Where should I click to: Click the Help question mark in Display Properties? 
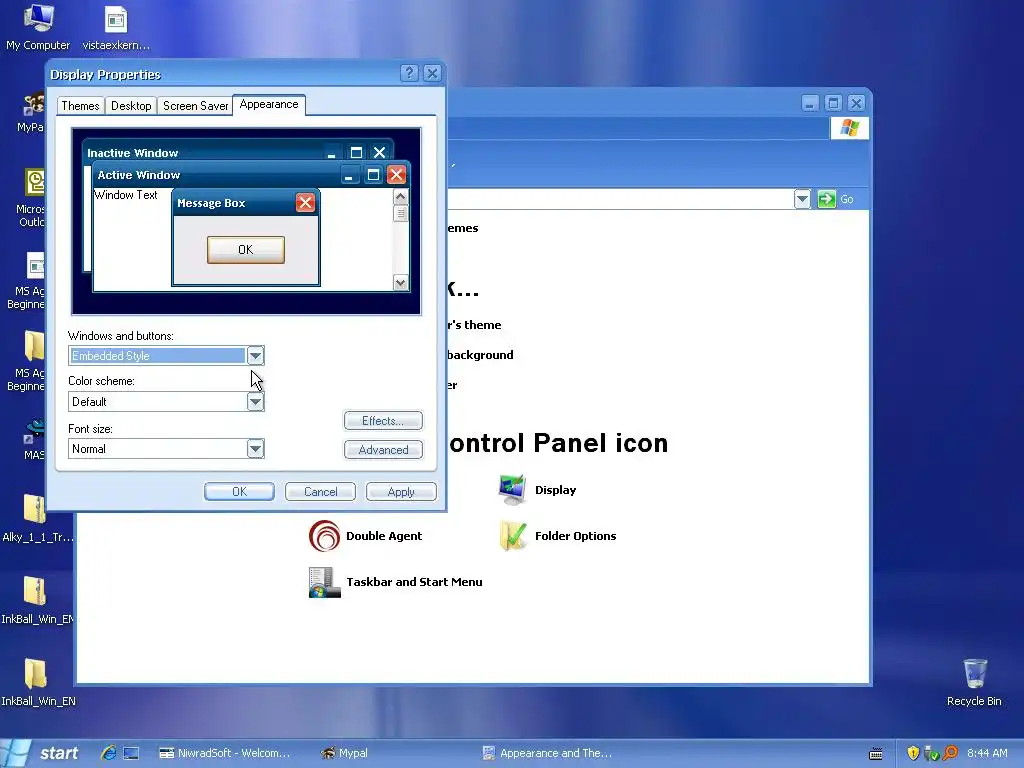(x=409, y=73)
